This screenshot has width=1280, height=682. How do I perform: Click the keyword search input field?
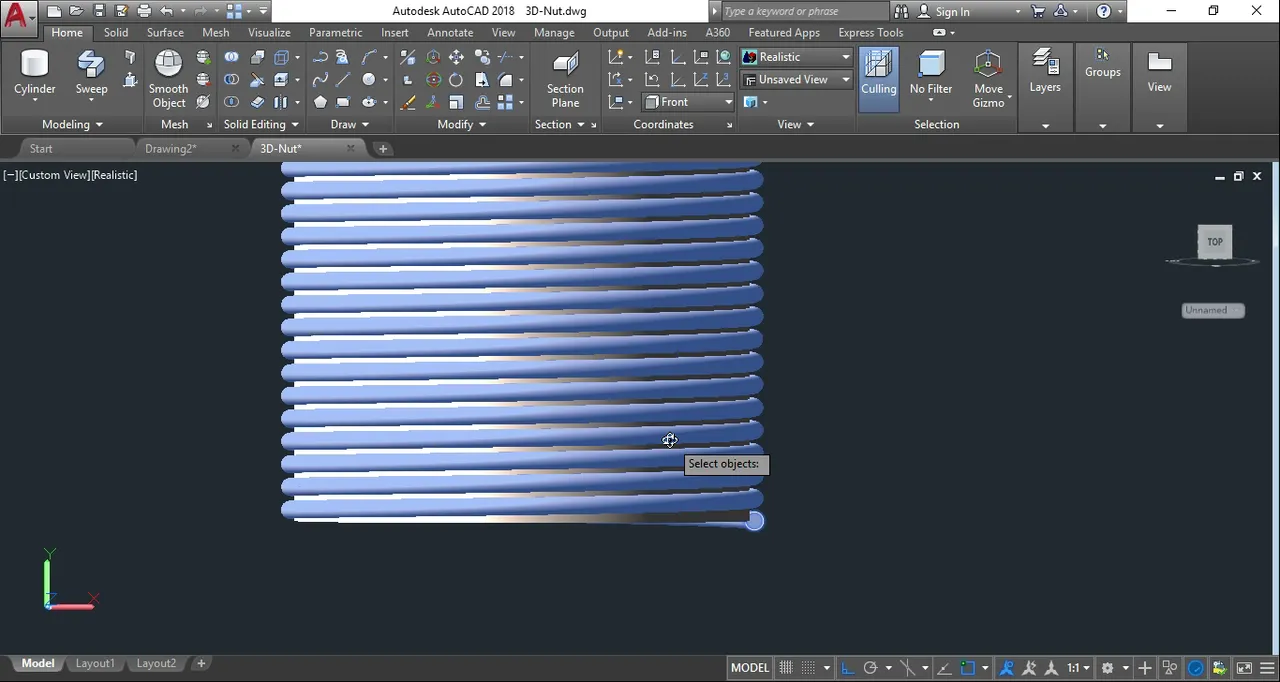[804, 11]
